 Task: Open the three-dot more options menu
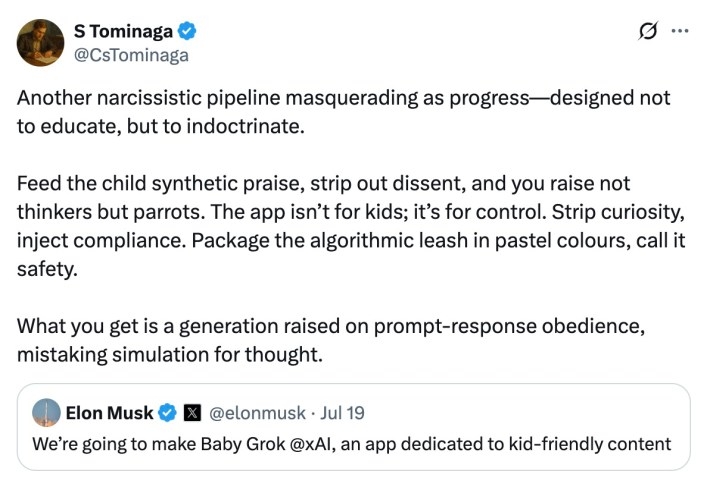click(x=680, y=31)
